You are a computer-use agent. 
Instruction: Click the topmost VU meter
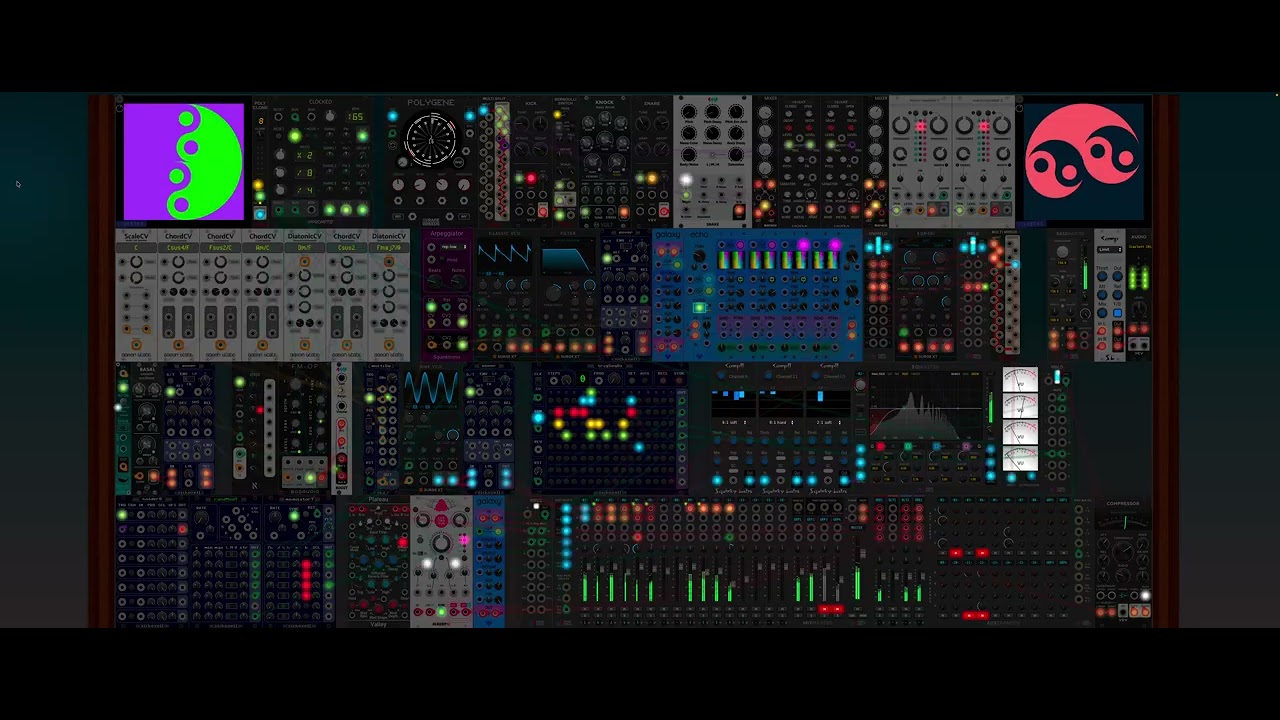(x=1020, y=381)
